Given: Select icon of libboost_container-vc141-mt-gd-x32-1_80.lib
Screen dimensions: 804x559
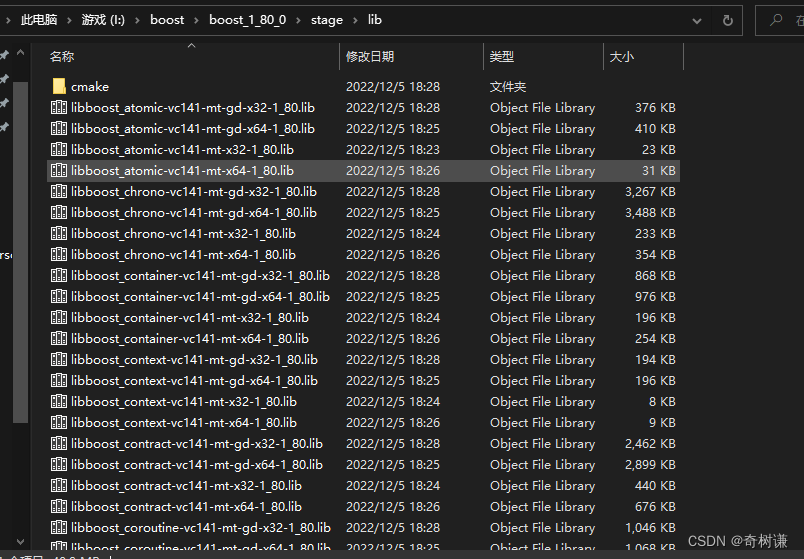Looking at the screenshot, I should click(x=59, y=275).
